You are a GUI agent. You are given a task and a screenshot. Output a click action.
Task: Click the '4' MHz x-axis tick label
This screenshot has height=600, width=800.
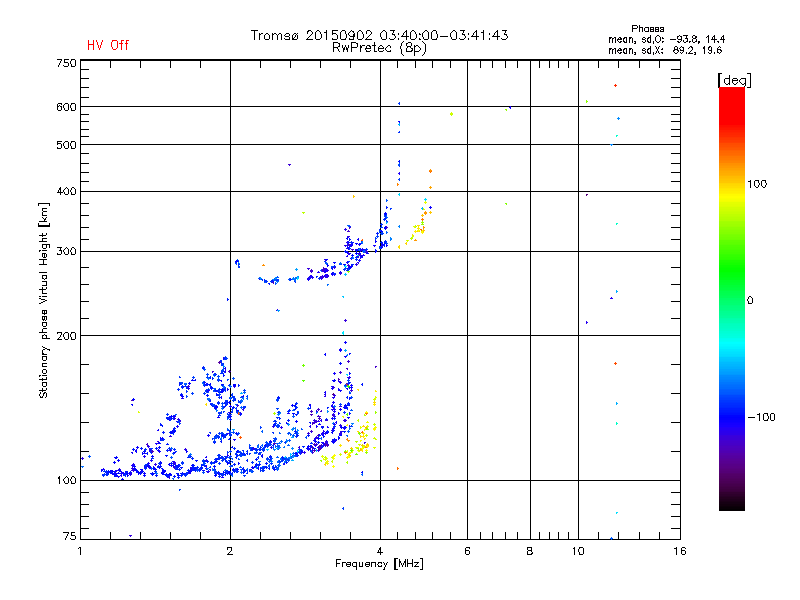380,551
